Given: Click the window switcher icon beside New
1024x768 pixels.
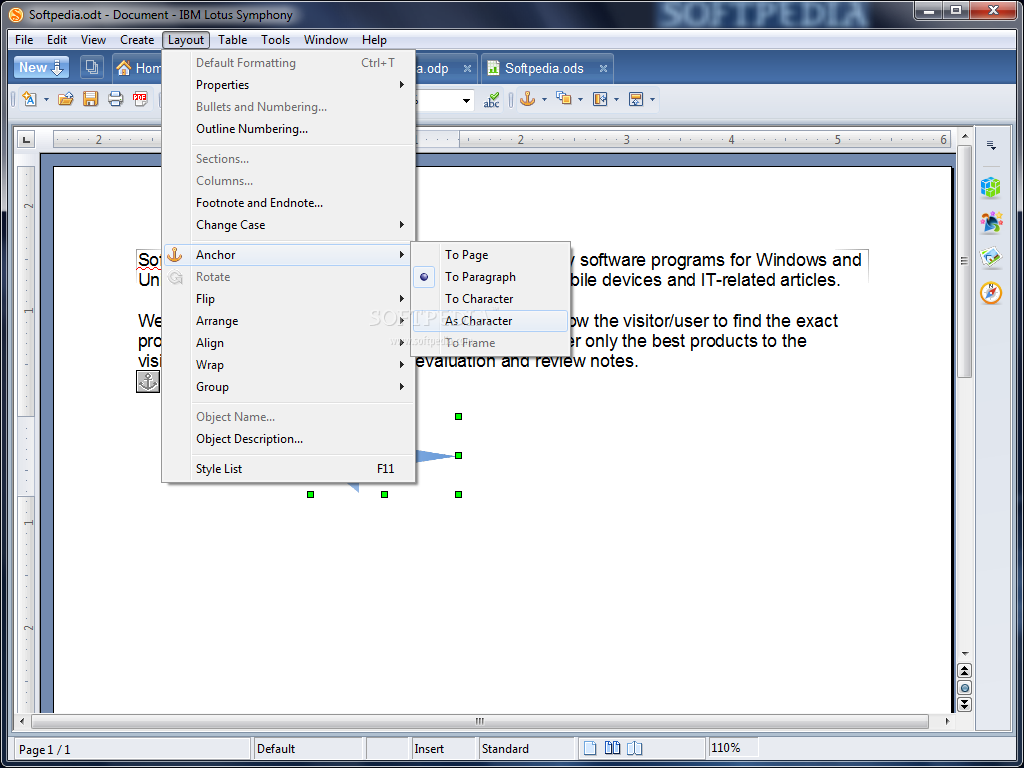Looking at the screenshot, I should tap(91, 67).
